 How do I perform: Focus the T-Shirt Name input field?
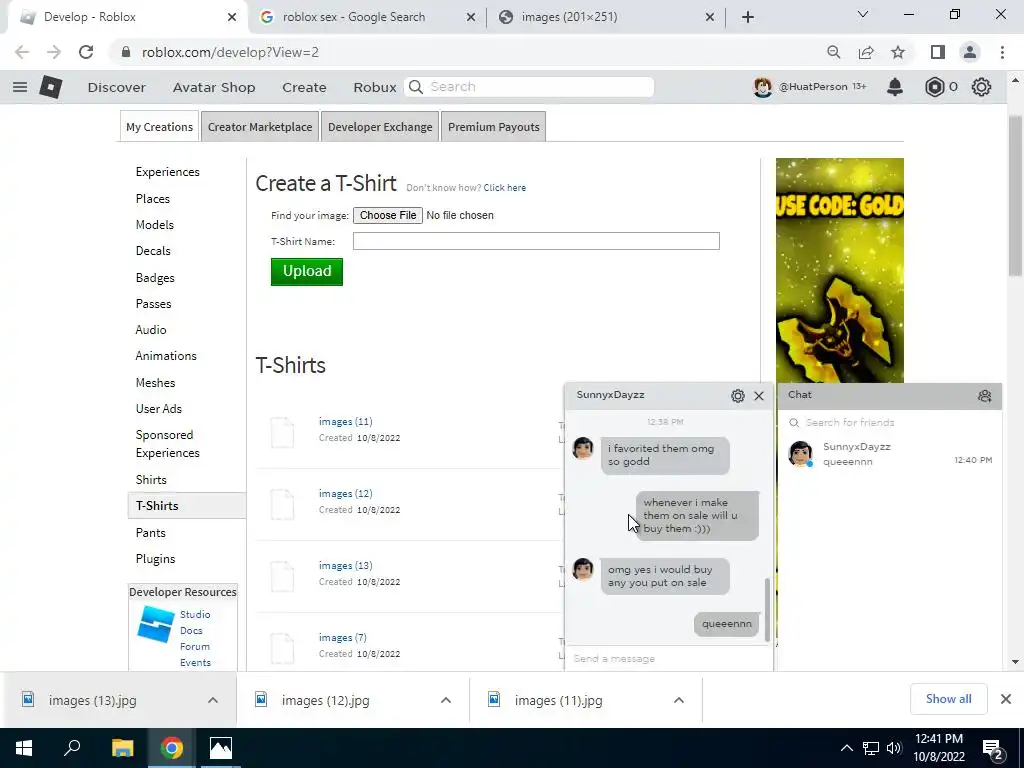pos(536,241)
